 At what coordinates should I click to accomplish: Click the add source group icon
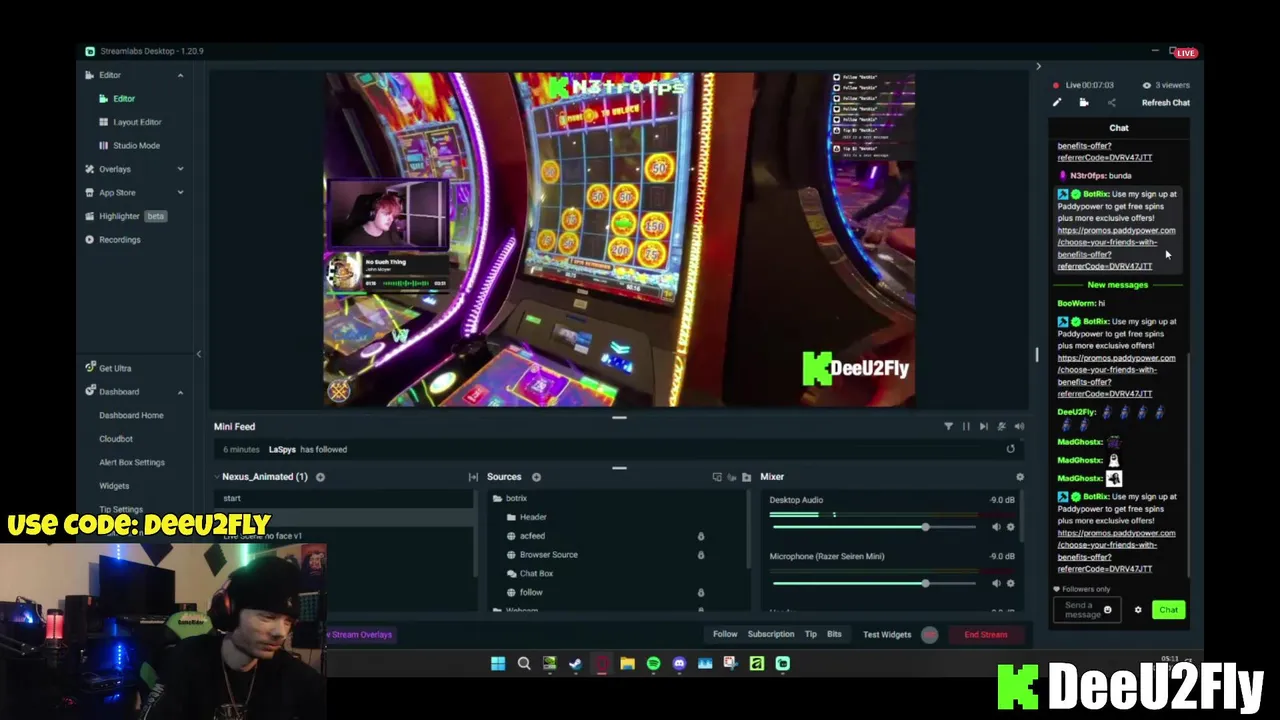coord(717,477)
